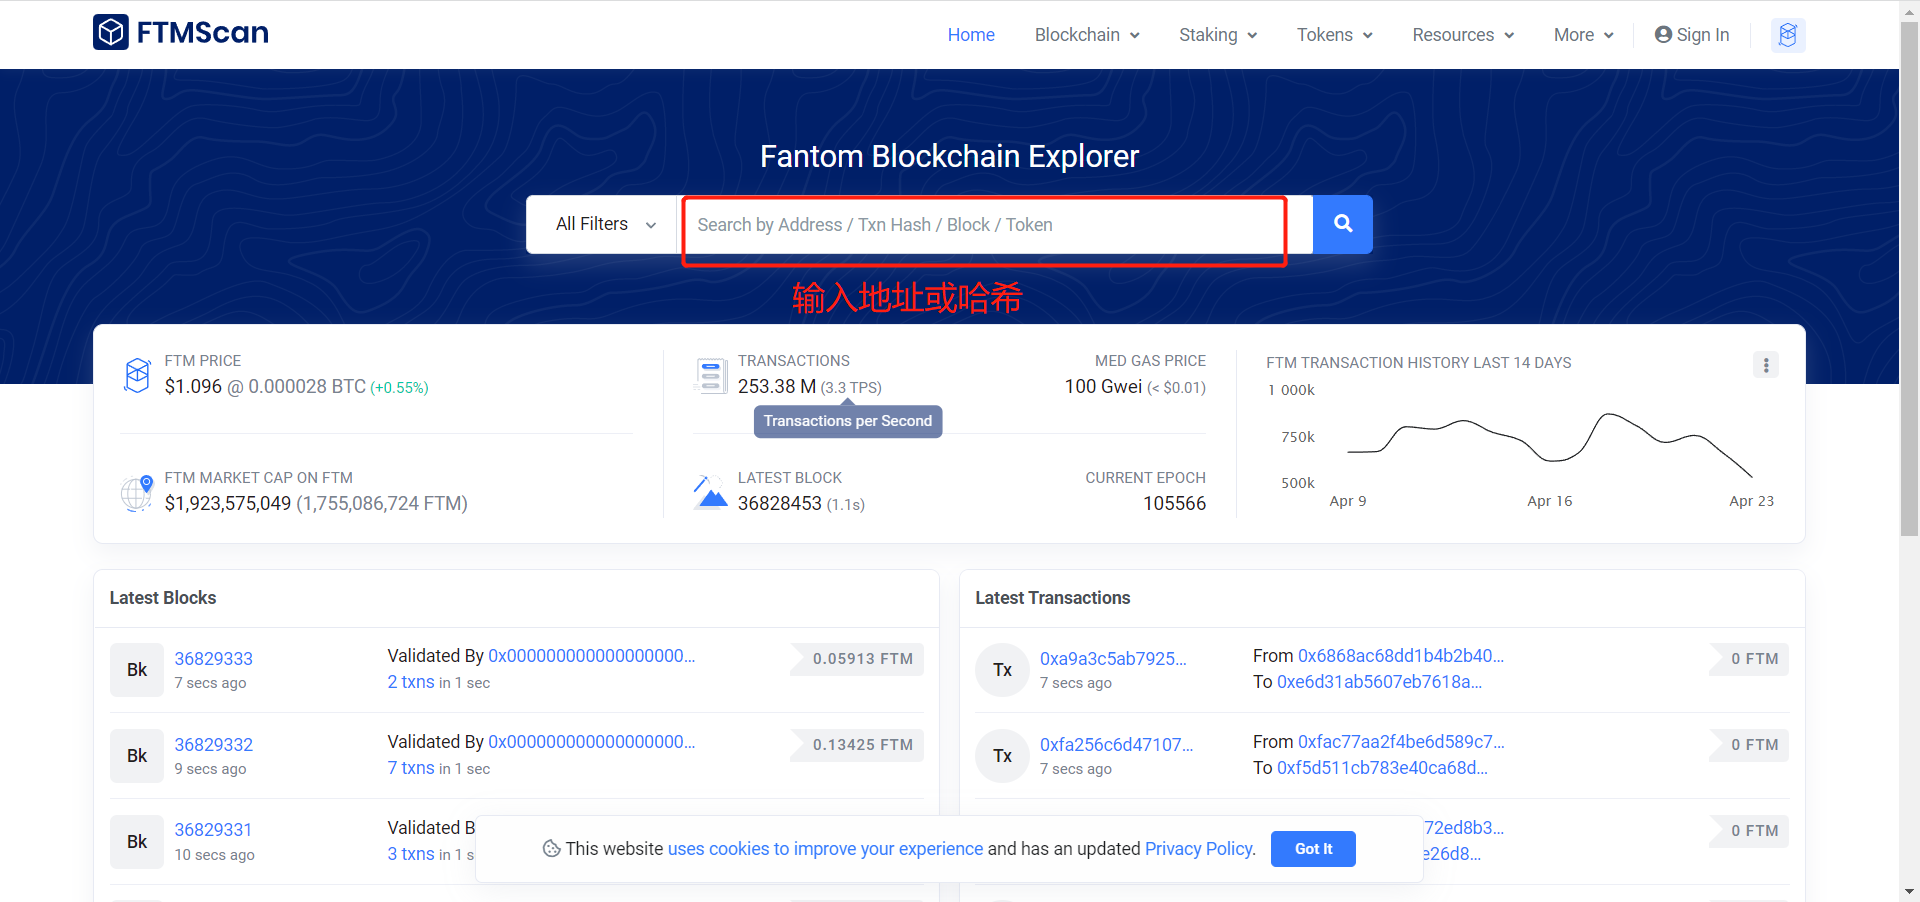Click the FTMScan logo icon
The height and width of the screenshot is (902, 1920).
111,32
